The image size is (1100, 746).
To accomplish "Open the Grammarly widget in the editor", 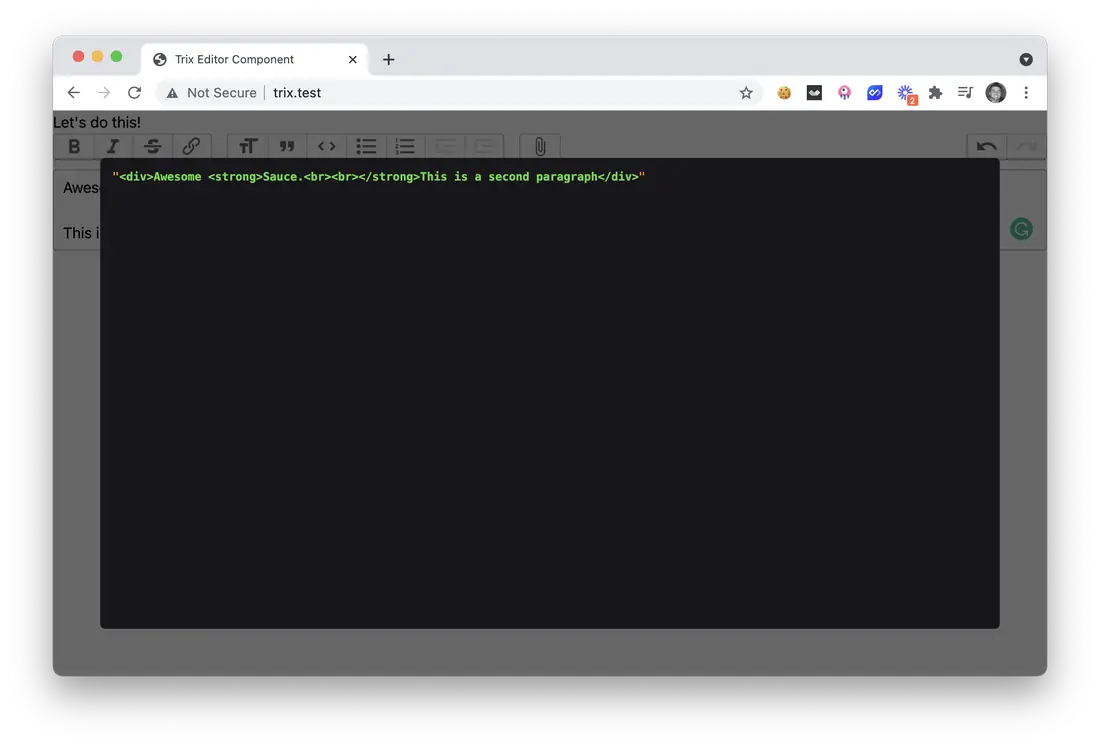I will 1021,229.
